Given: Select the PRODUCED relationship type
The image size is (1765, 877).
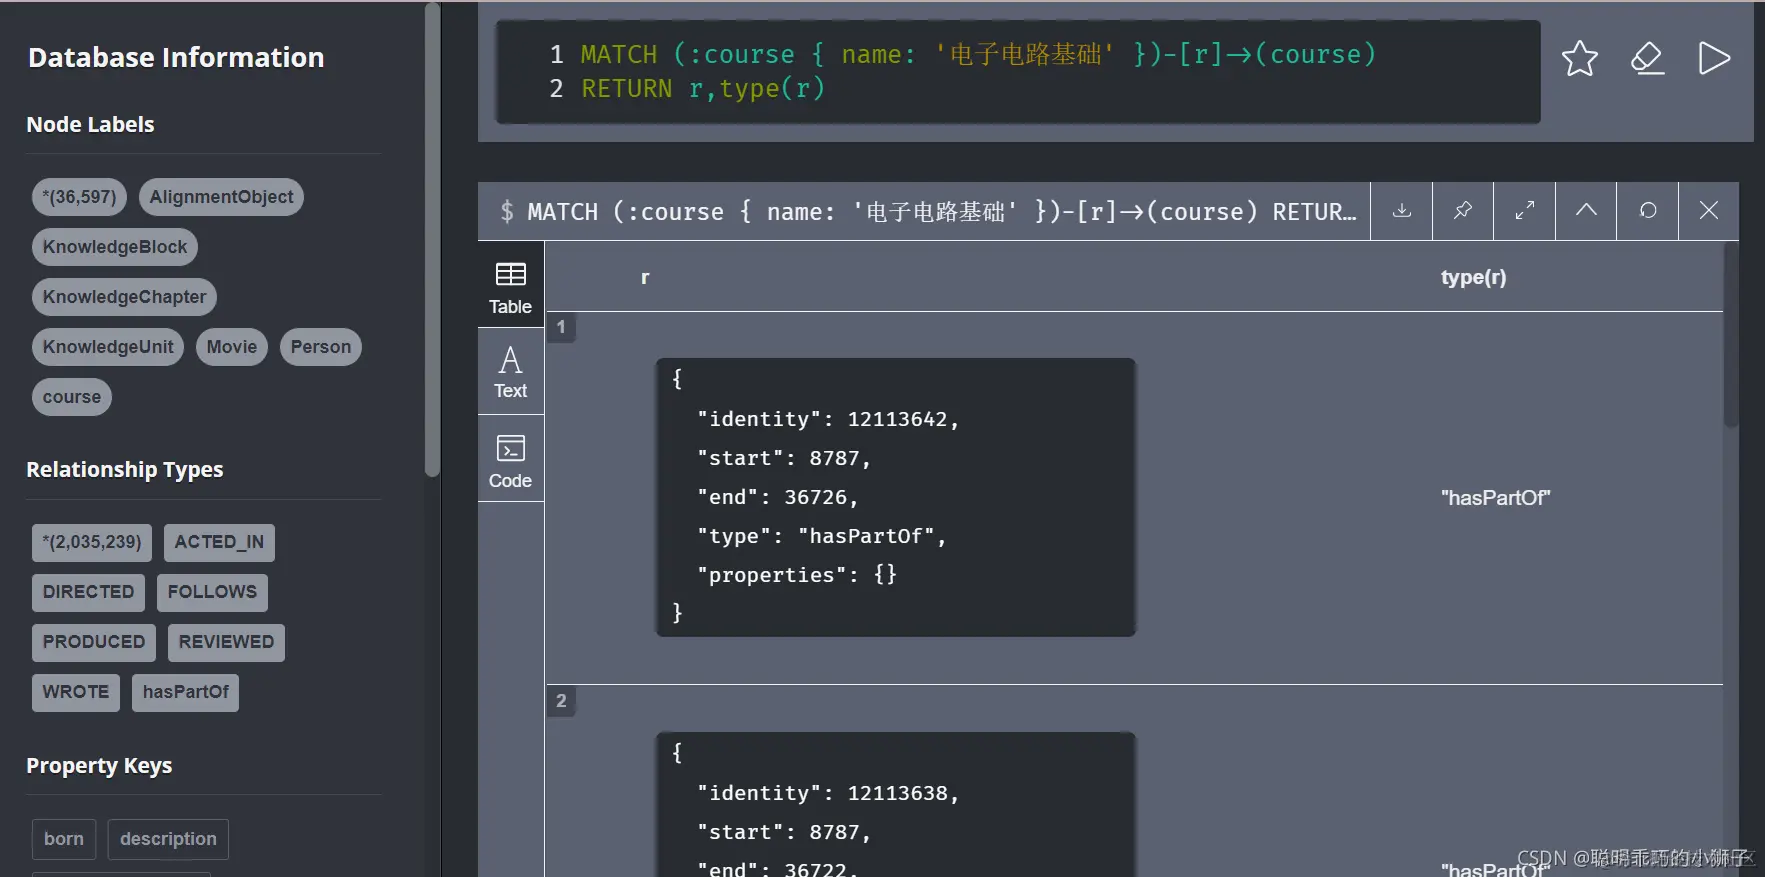Looking at the screenshot, I should 94,642.
